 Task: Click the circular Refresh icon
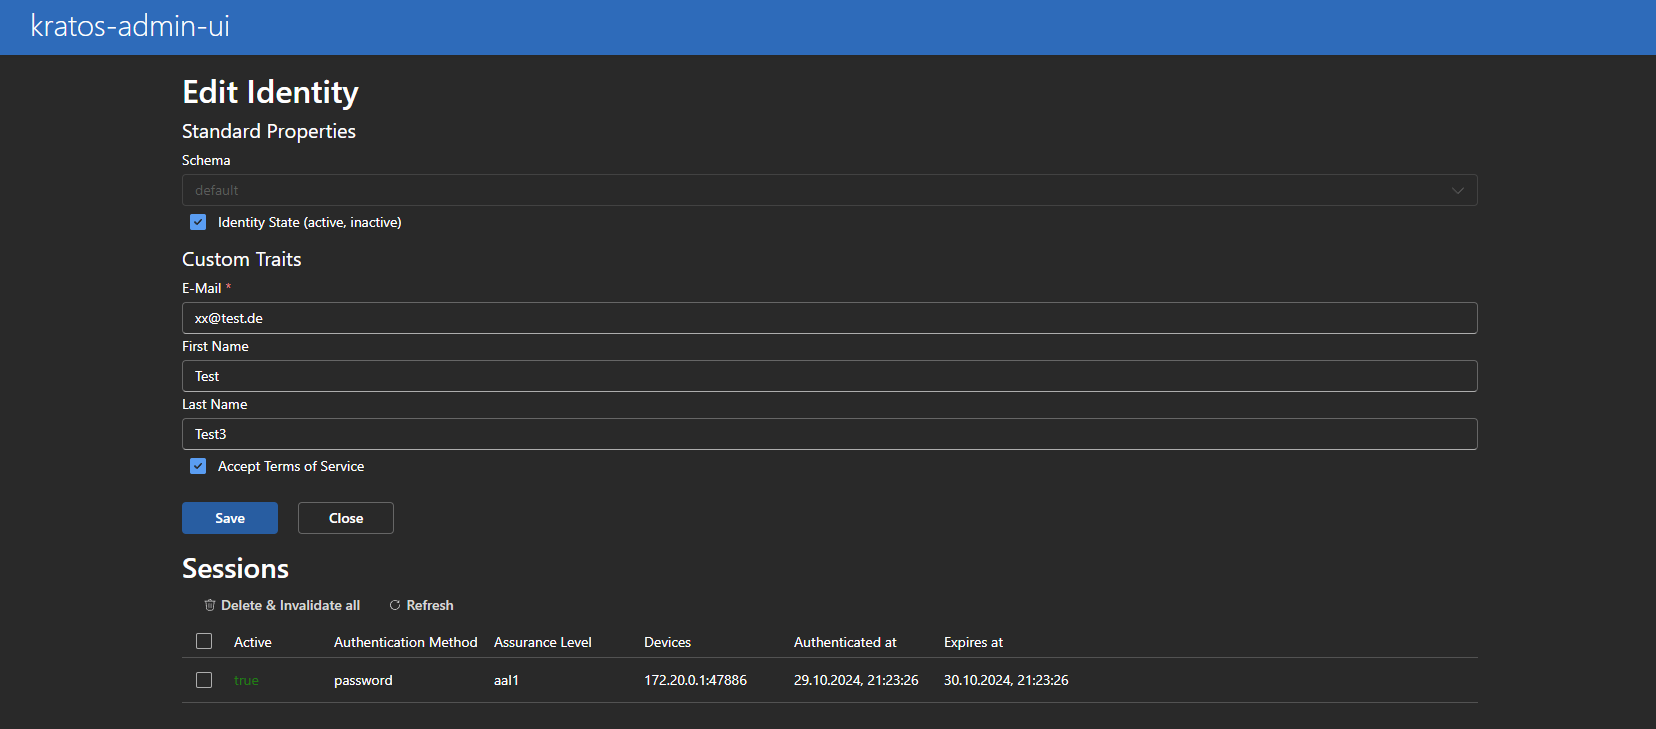395,605
